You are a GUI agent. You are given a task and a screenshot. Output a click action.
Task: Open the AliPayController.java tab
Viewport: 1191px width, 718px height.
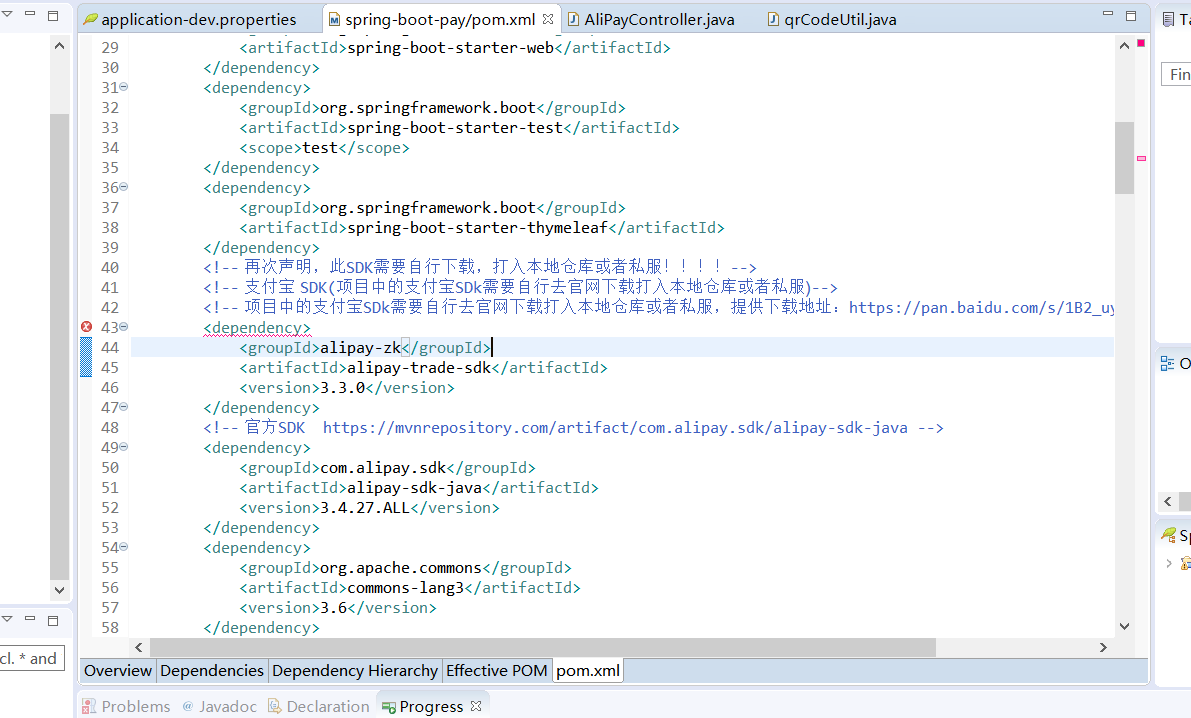pyautogui.click(x=651, y=19)
